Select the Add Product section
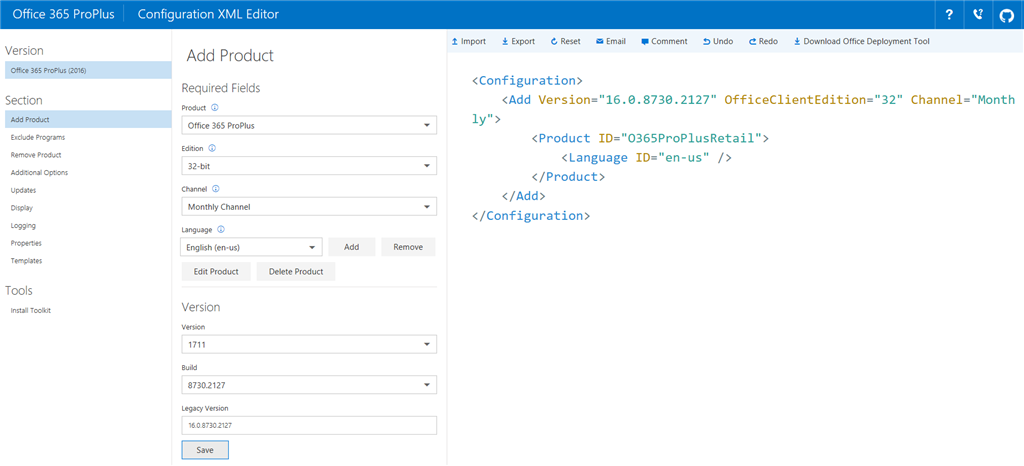The image size is (1024, 466). coord(88,119)
